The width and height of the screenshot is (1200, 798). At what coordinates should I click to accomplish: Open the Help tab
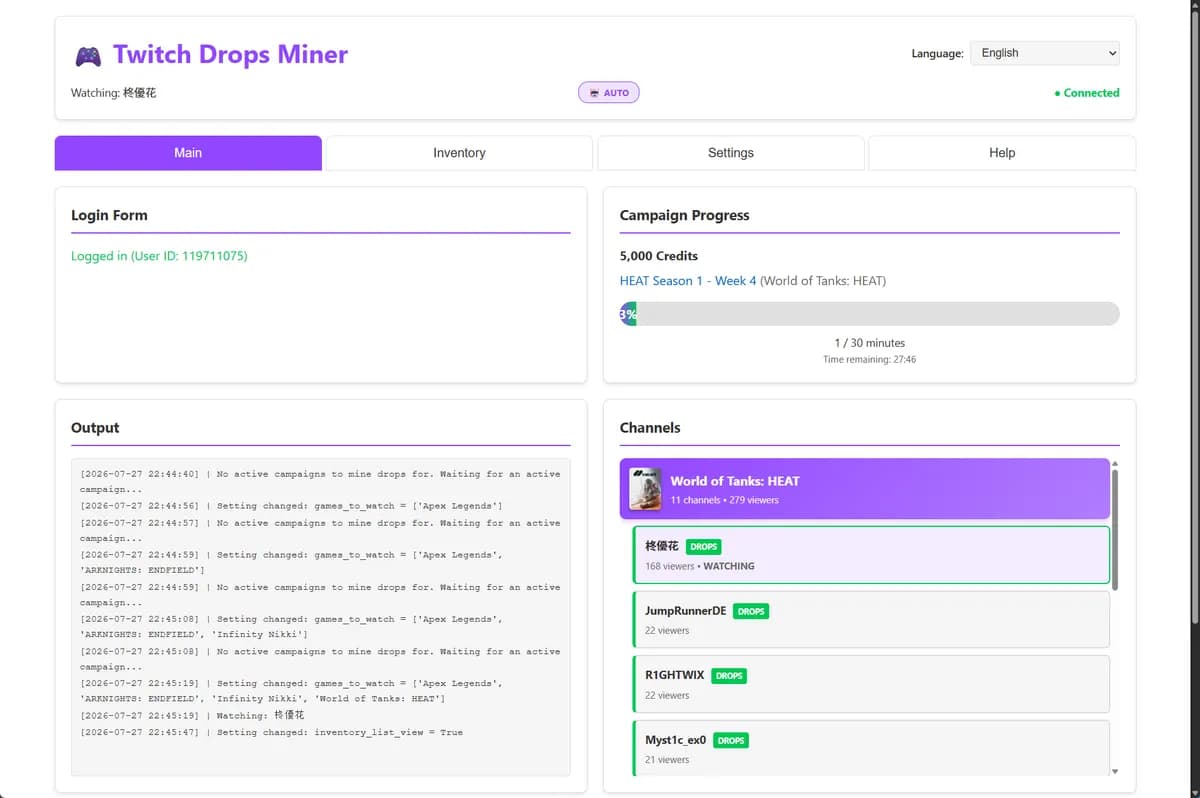[1002, 153]
